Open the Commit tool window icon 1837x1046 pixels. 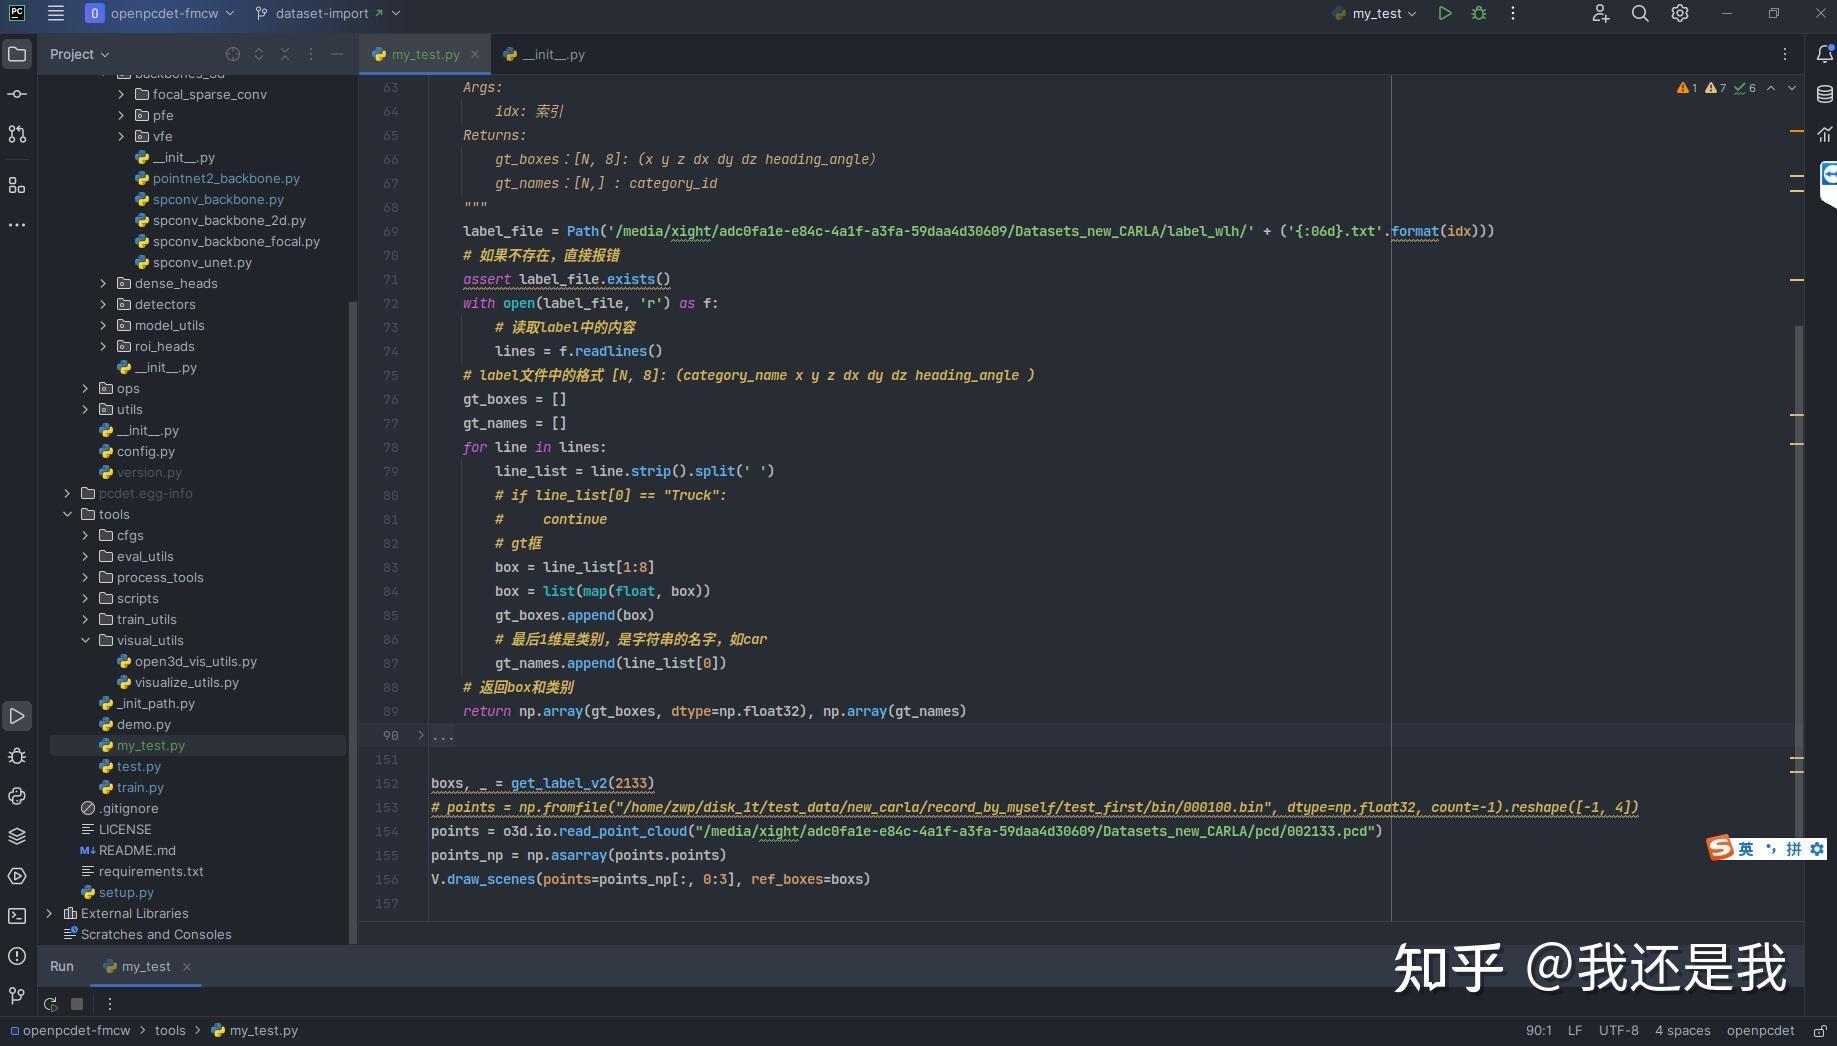17,94
